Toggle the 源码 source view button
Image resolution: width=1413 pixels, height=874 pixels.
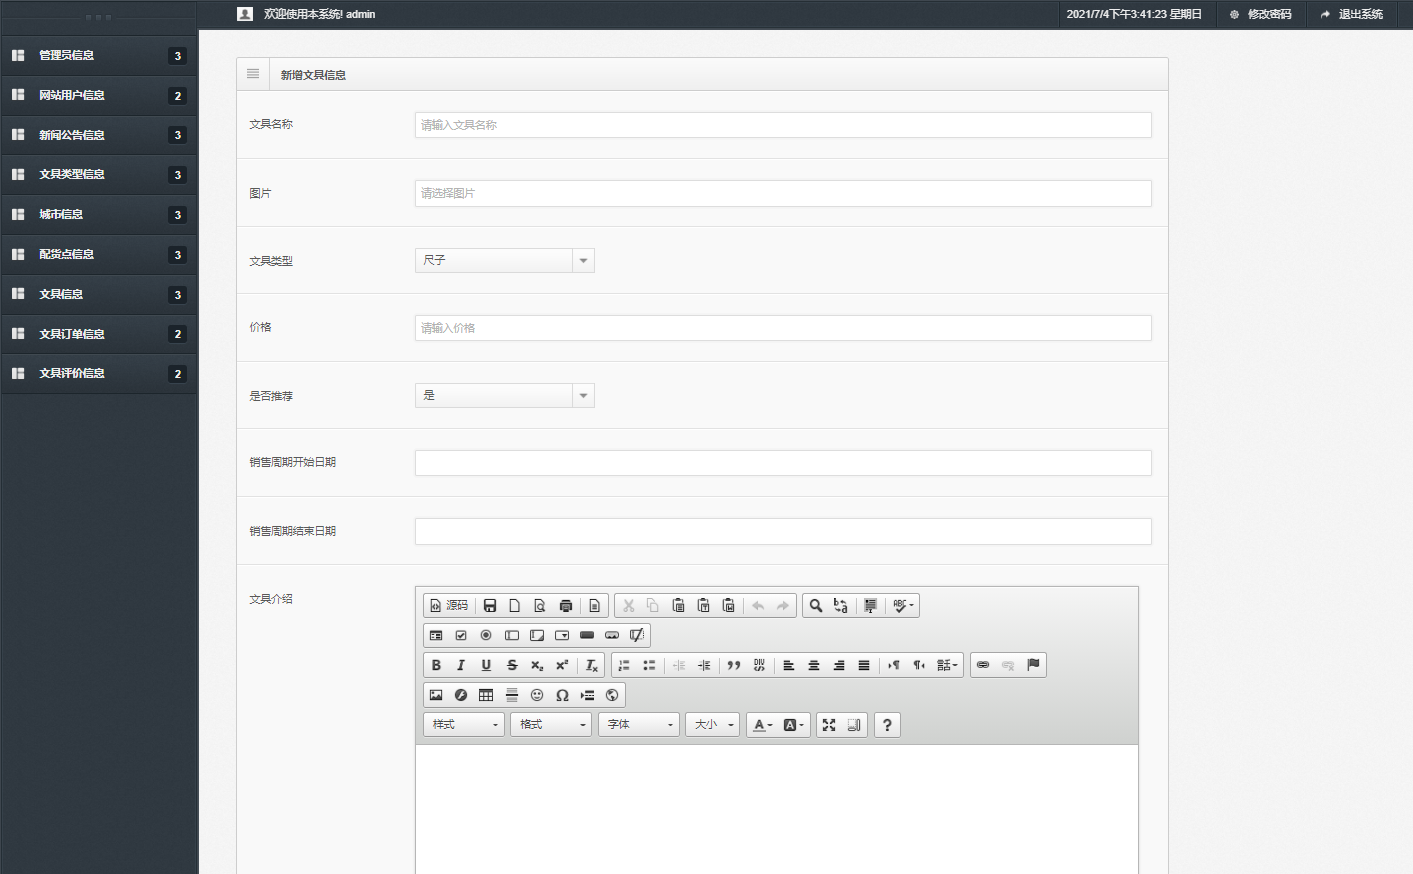(x=449, y=605)
